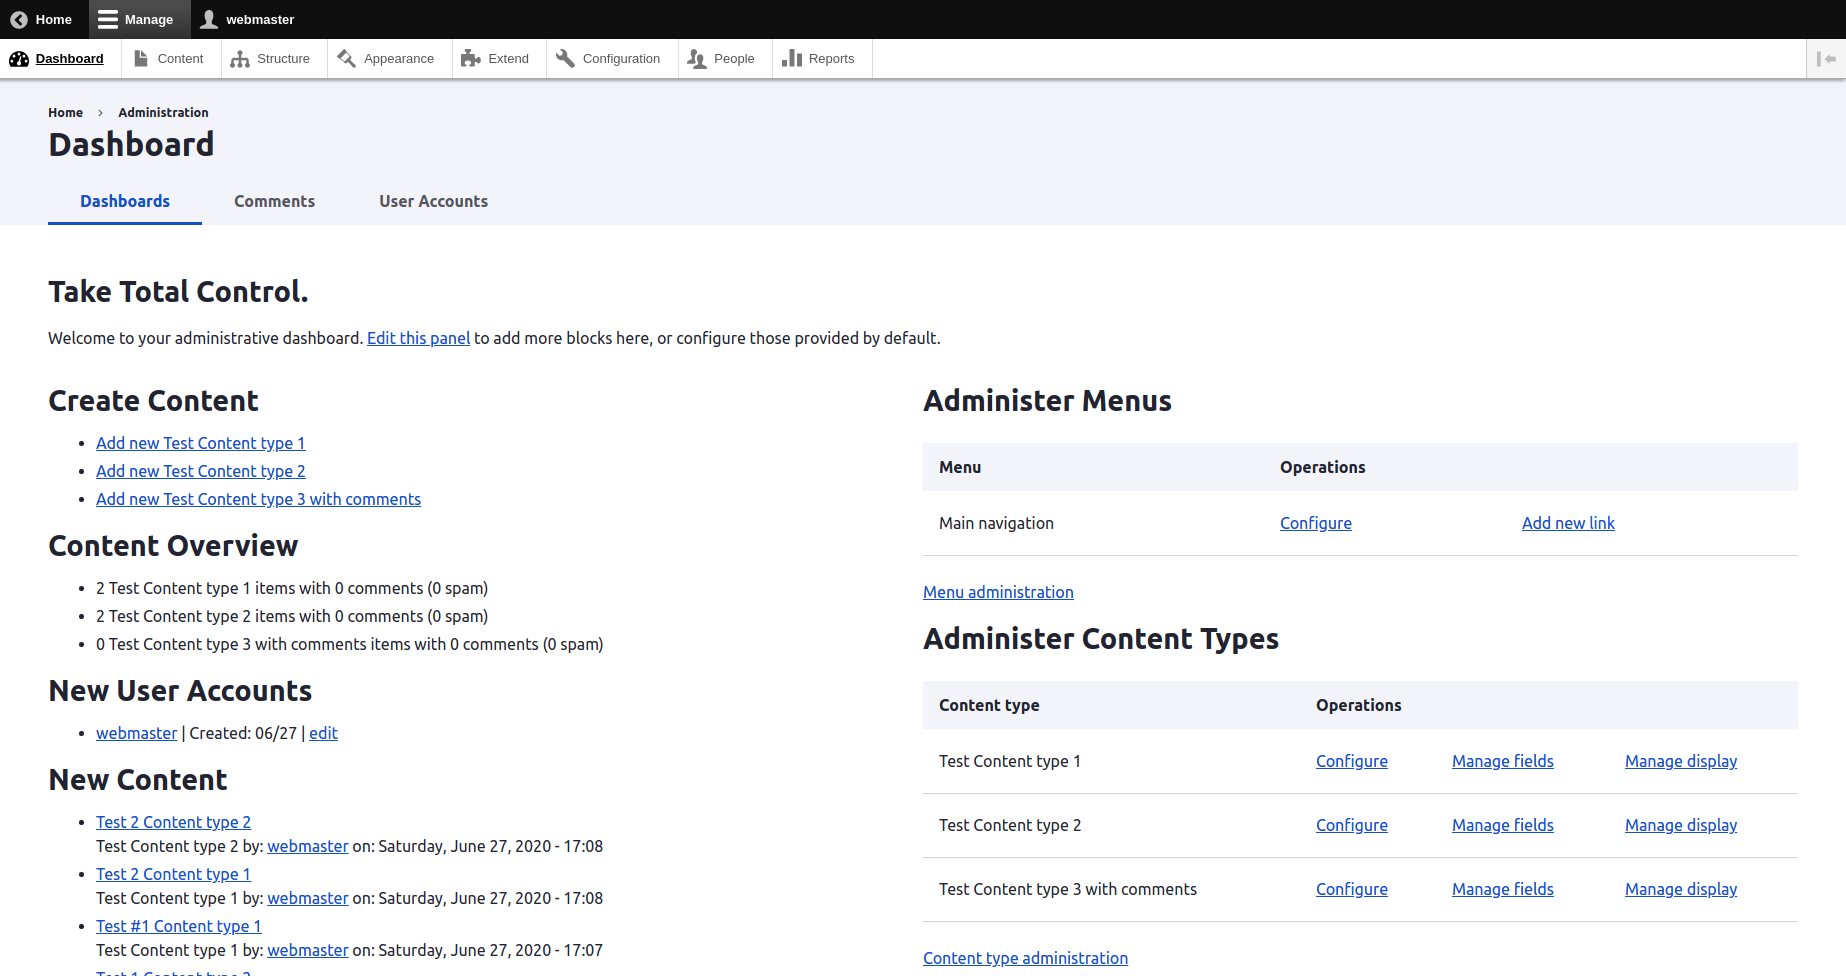Open Appearance using the paintbrush icon
This screenshot has height=976, width=1846.
(348, 58)
